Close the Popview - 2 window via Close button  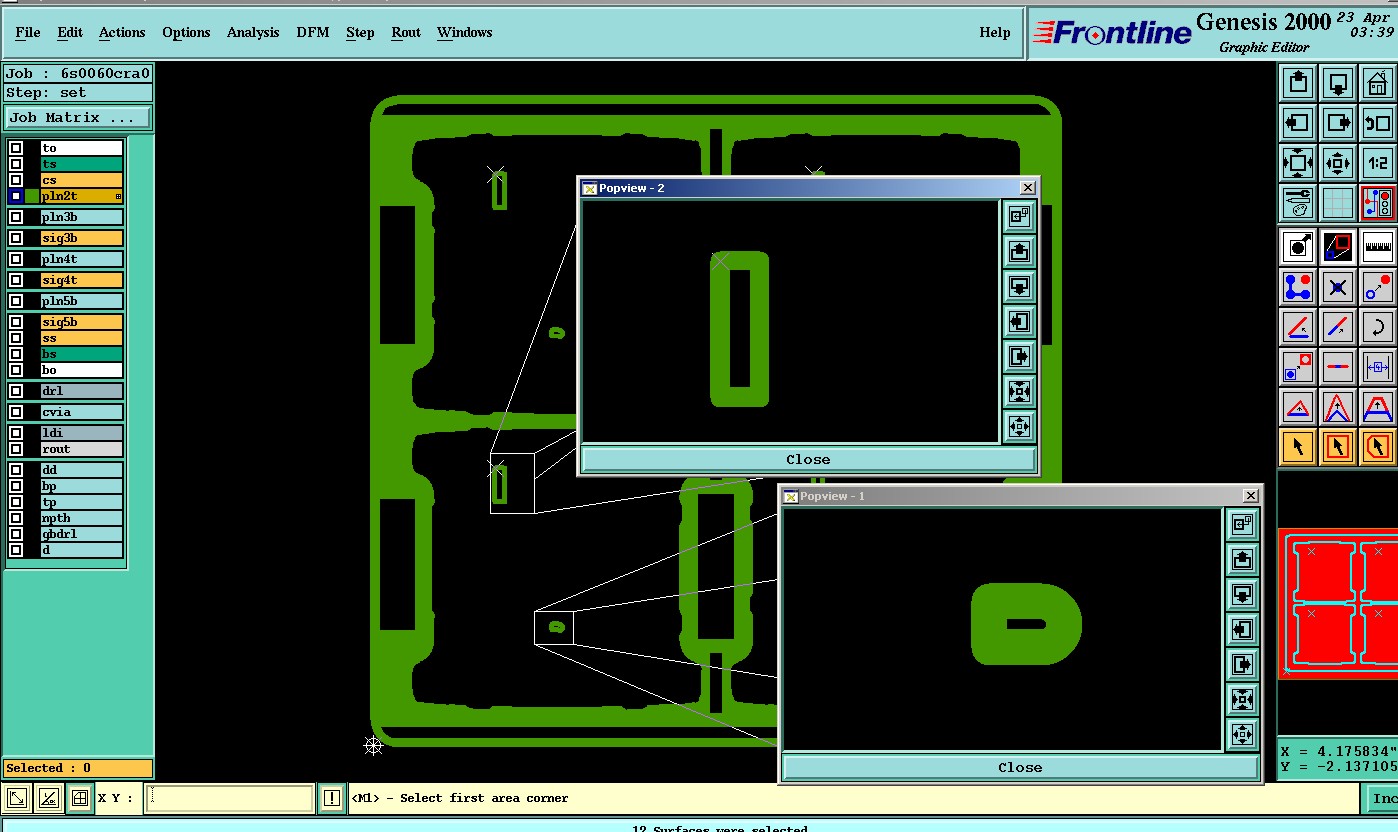tap(808, 459)
